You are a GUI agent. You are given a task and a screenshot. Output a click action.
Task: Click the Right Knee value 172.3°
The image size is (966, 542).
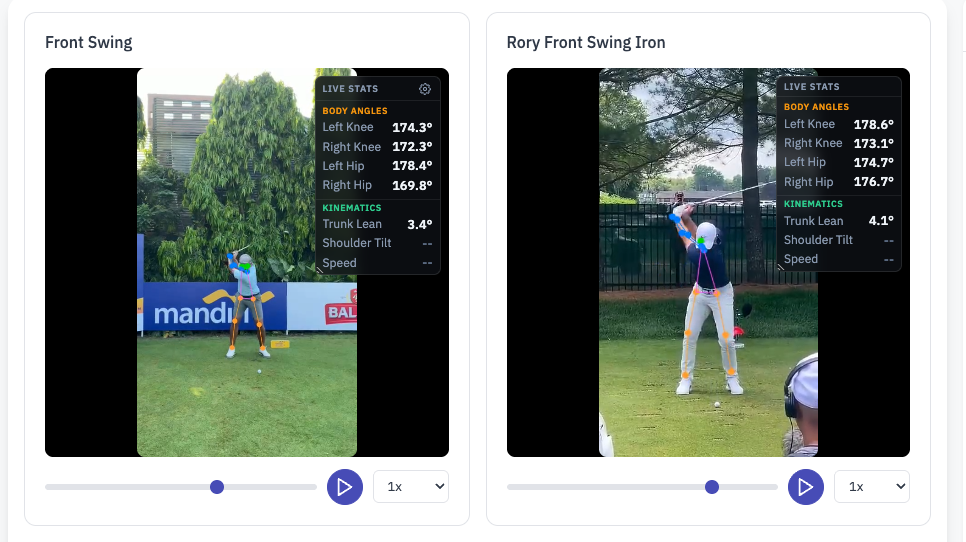pyautogui.click(x=412, y=147)
